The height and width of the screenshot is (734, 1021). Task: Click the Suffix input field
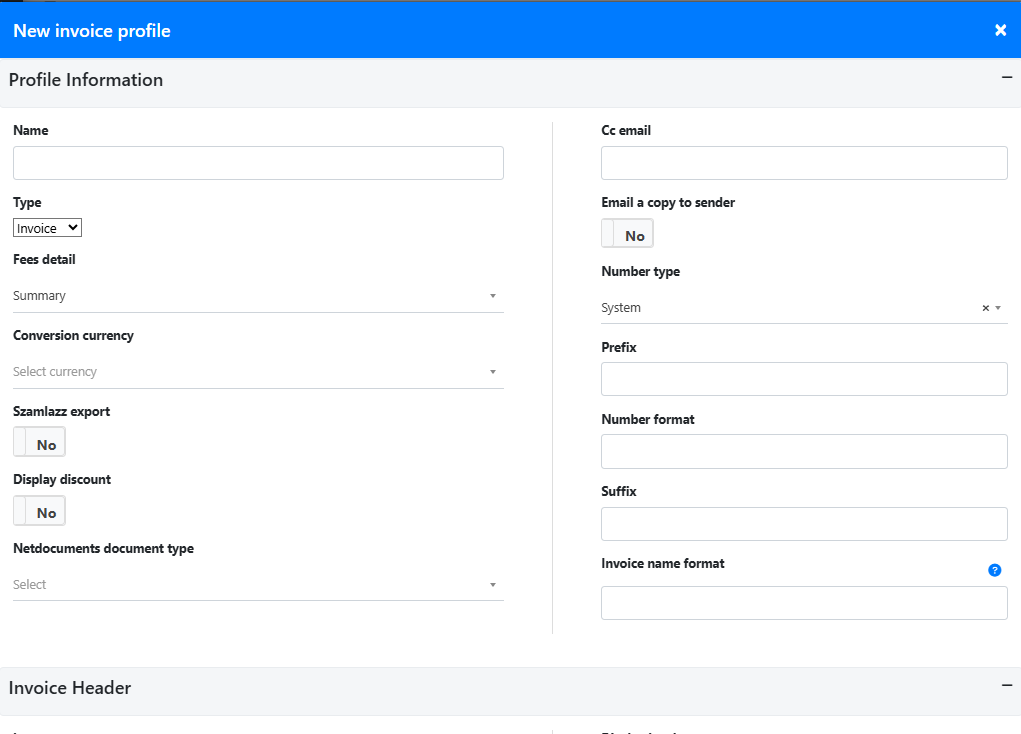[x=804, y=523]
